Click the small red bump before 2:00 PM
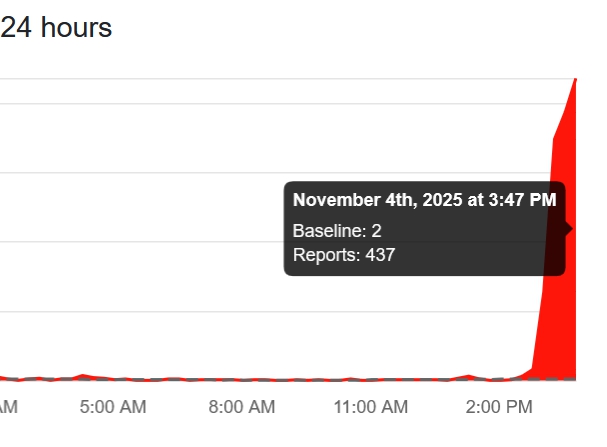The image size is (607, 447). point(469,376)
